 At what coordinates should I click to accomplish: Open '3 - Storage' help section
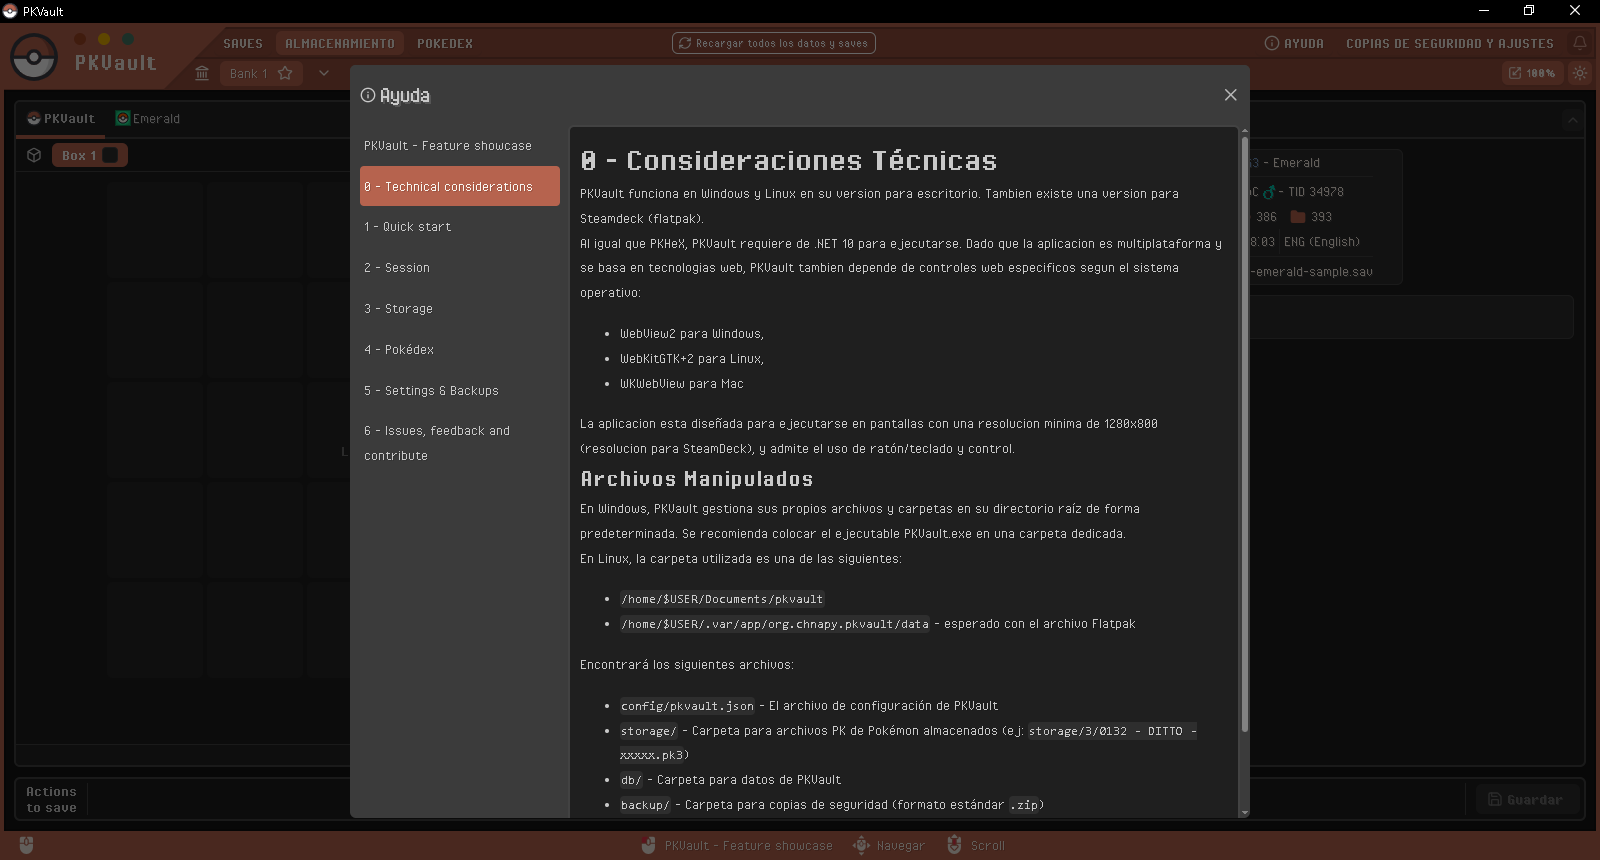[460, 309]
